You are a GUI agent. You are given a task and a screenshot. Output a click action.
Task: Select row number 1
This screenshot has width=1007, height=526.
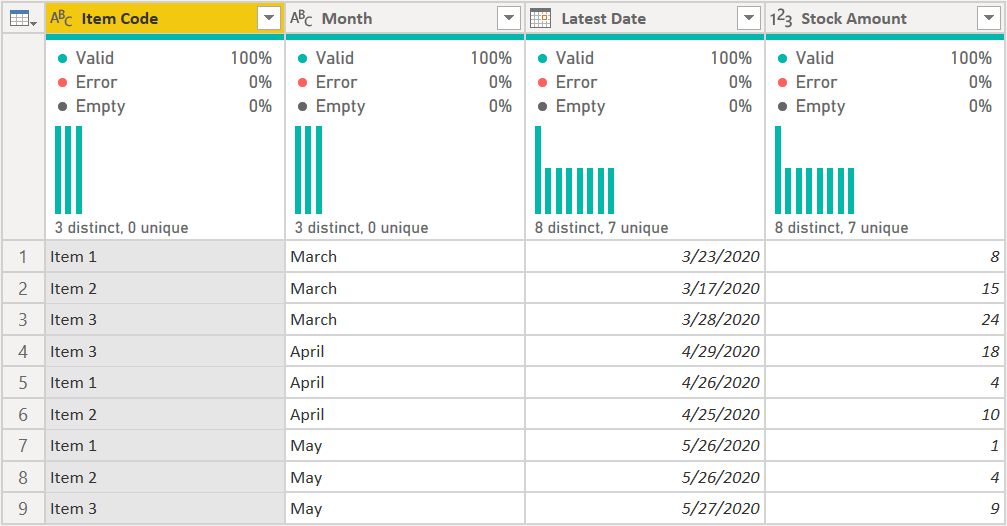(x=23, y=257)
